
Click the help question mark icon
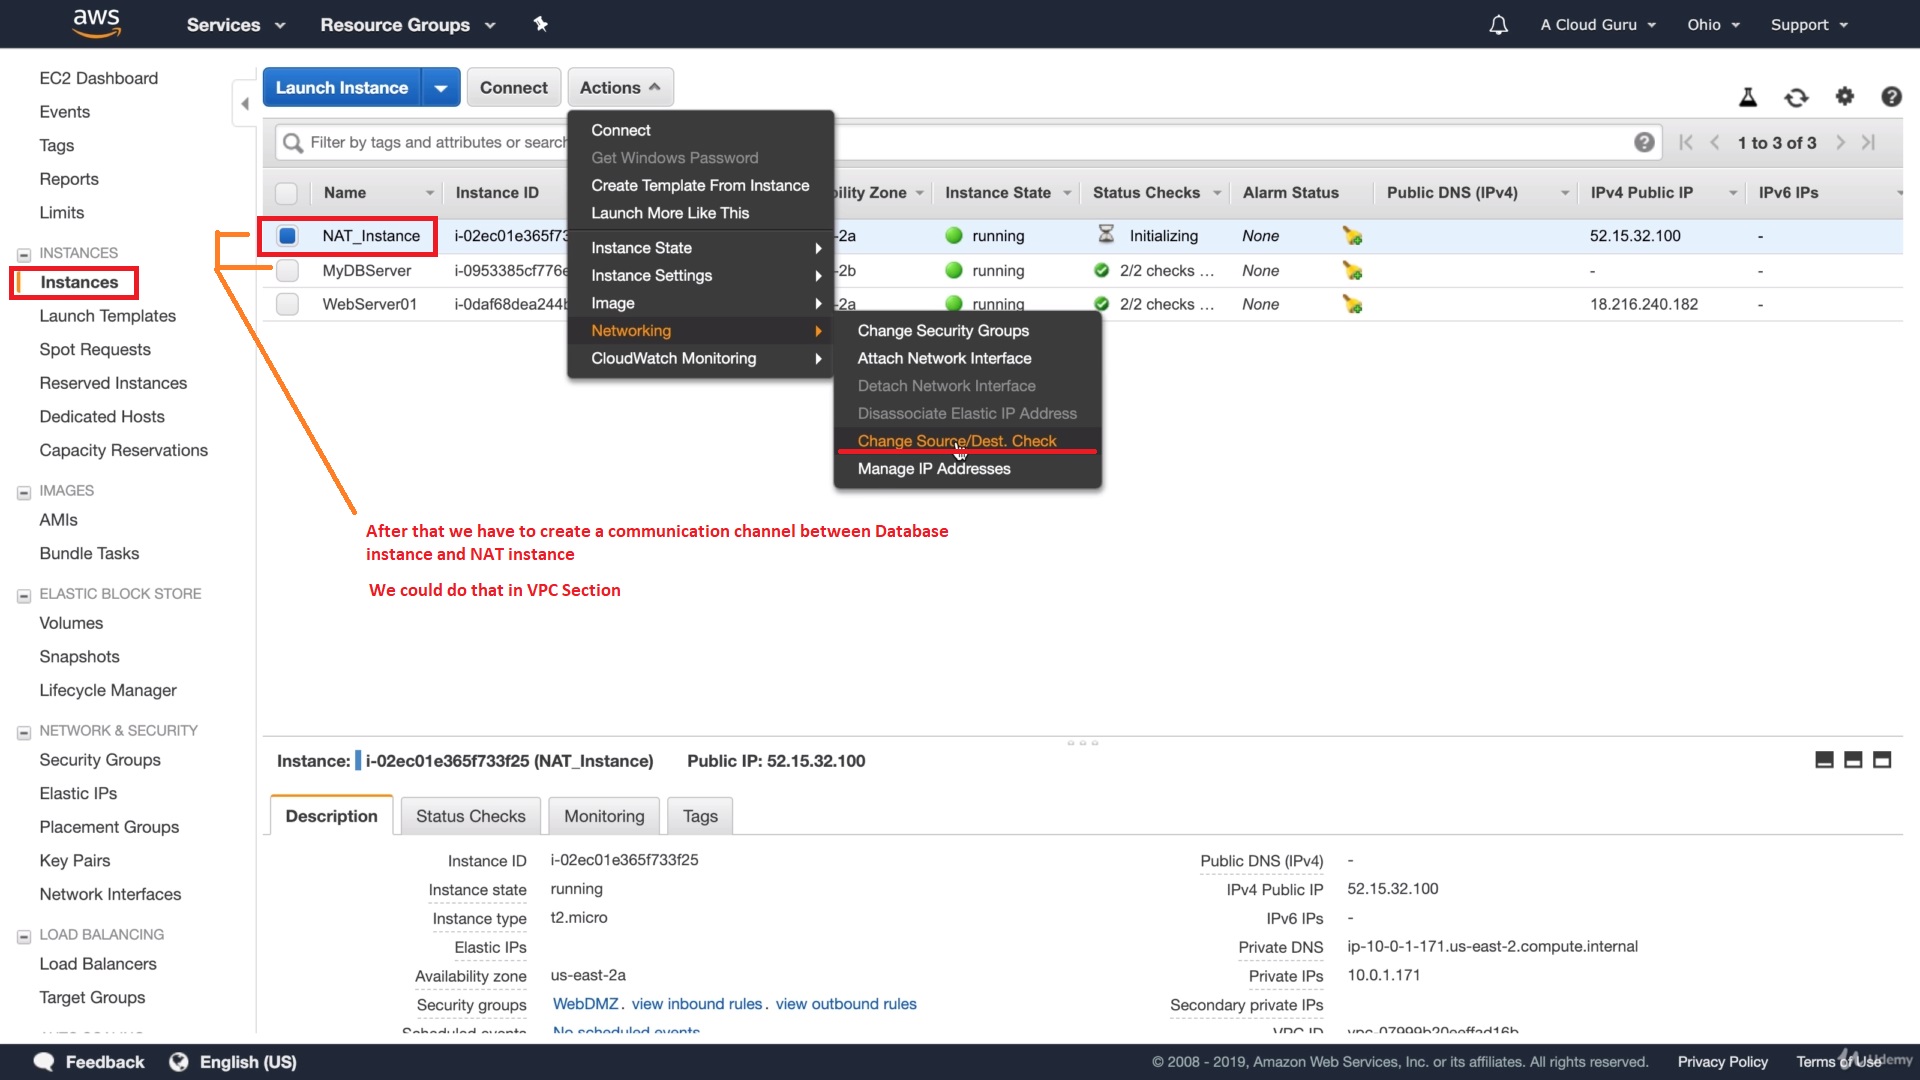tap(1891, 96)
